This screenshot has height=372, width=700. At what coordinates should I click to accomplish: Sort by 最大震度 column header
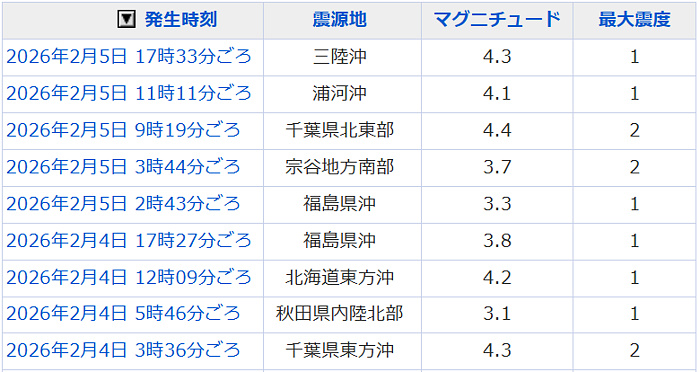tap(634, 20)
